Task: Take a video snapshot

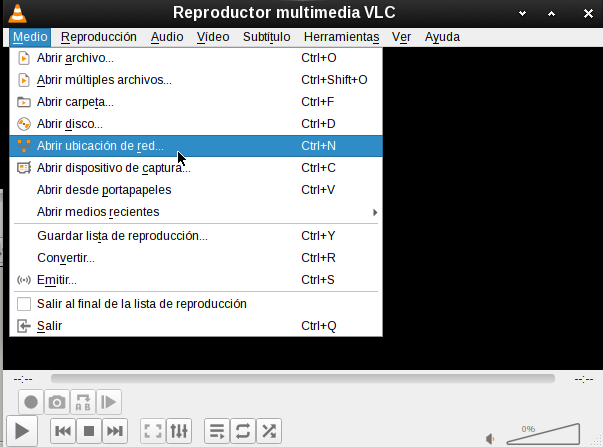Action: coord(58,402)
